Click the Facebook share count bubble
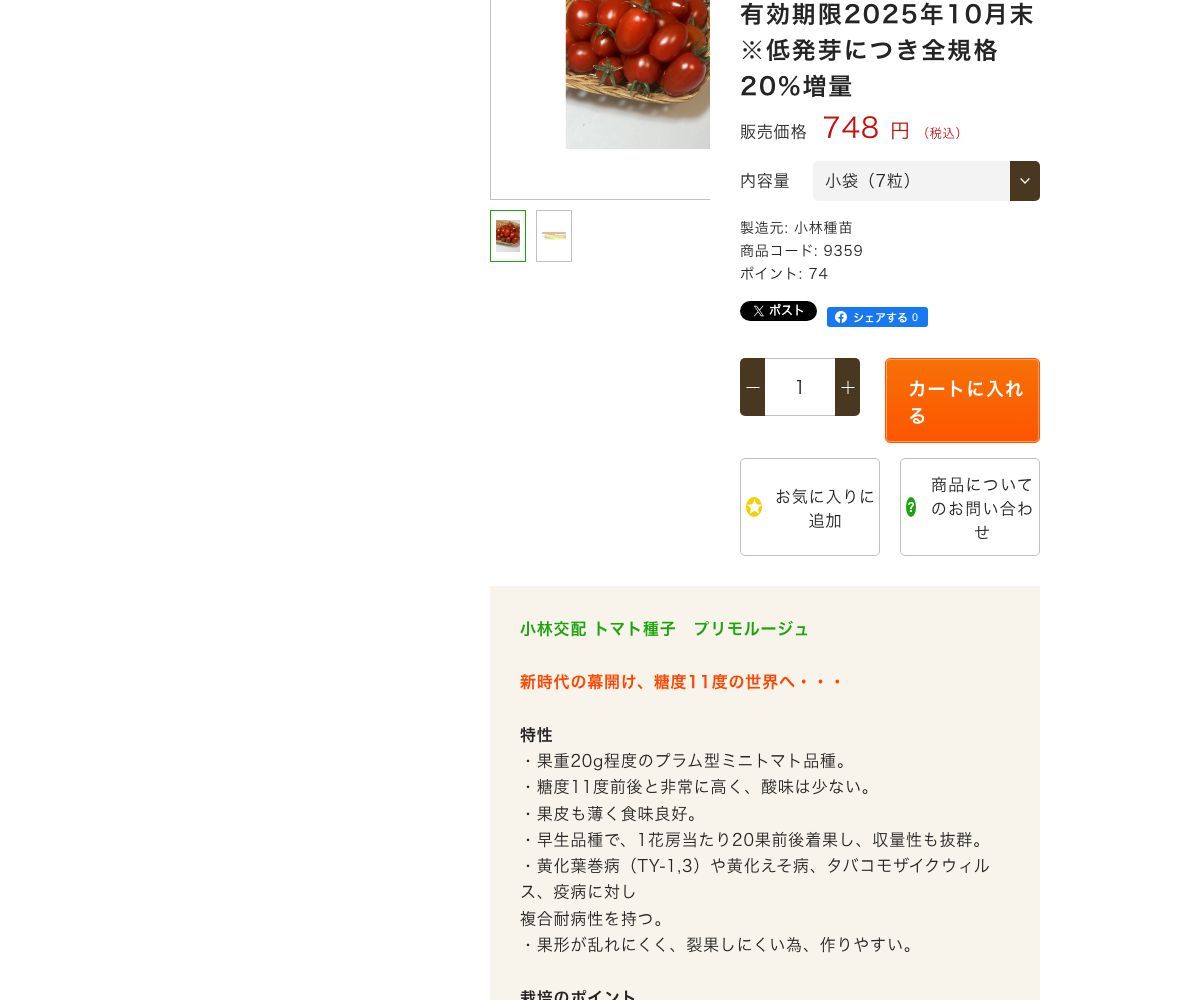The image size is (1200, 1000). 915,317
